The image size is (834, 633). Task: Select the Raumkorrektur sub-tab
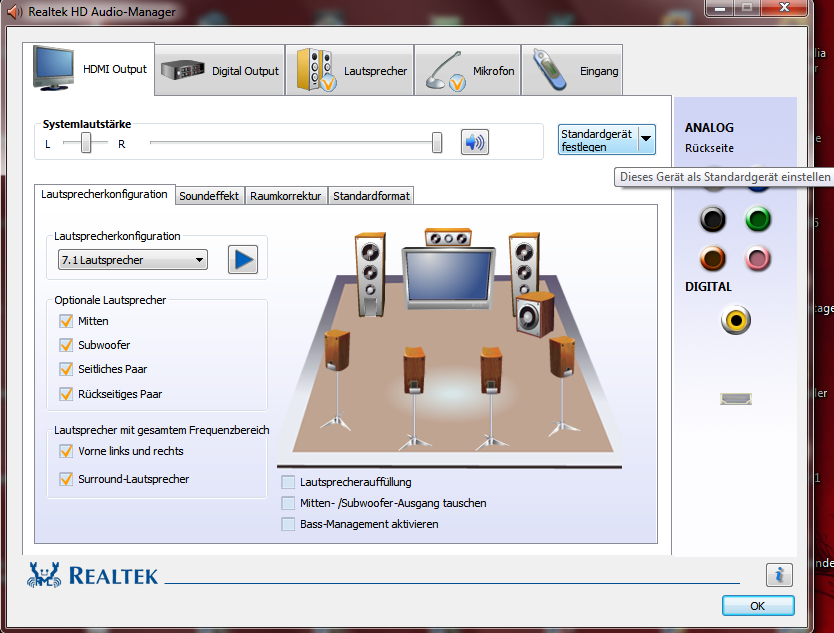(286, 196)
